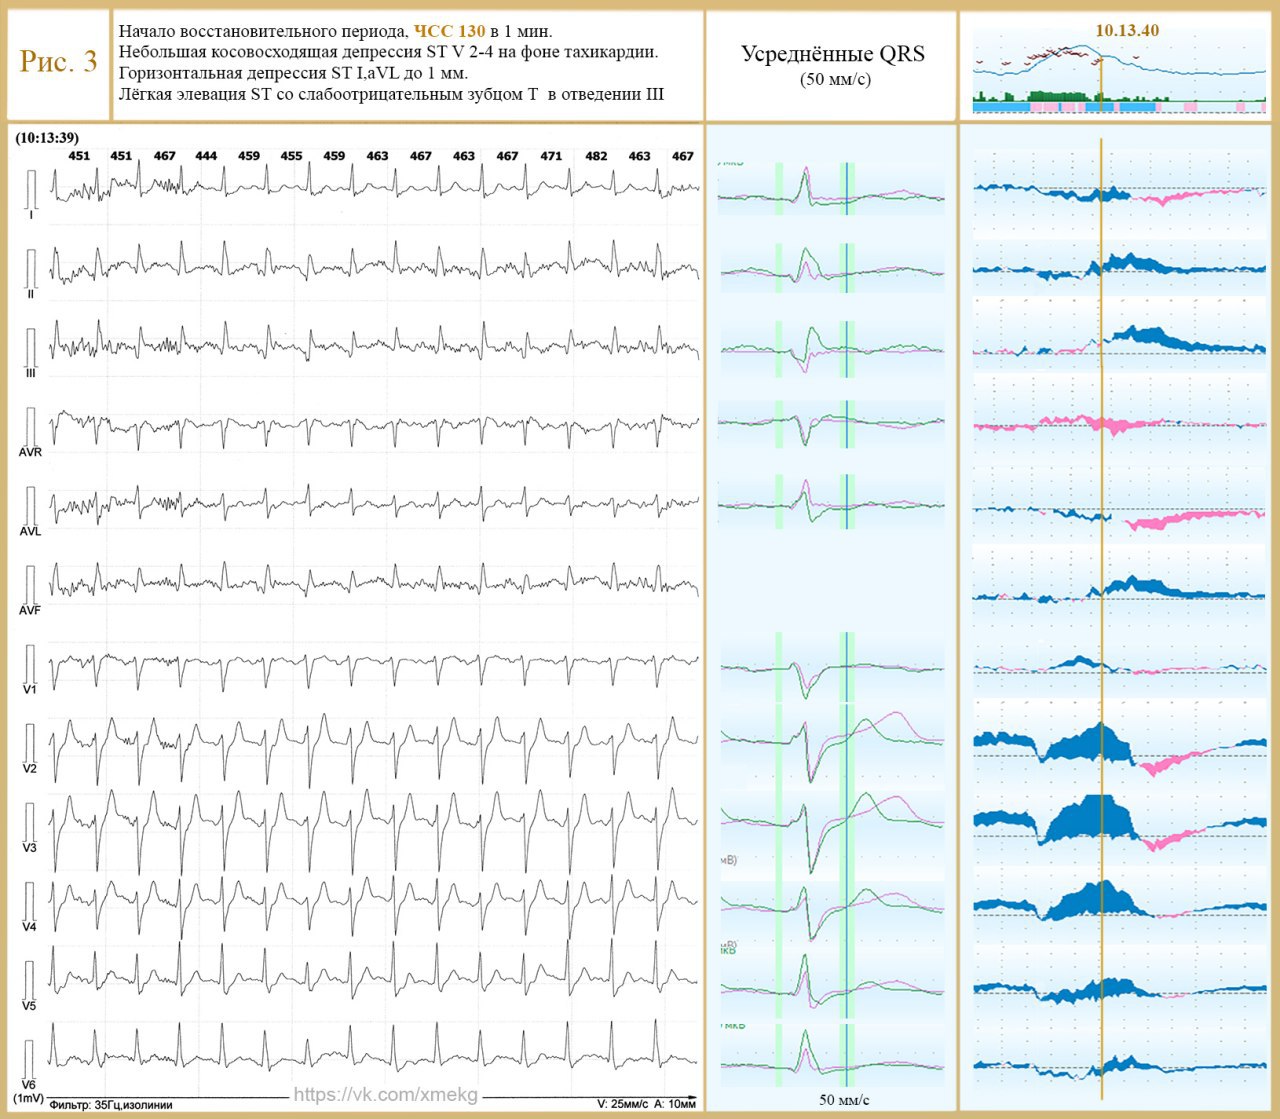This screenshot has width=1280, height=1119.
Task: Click the RR interval value '482'
Action: click(596, 156)
